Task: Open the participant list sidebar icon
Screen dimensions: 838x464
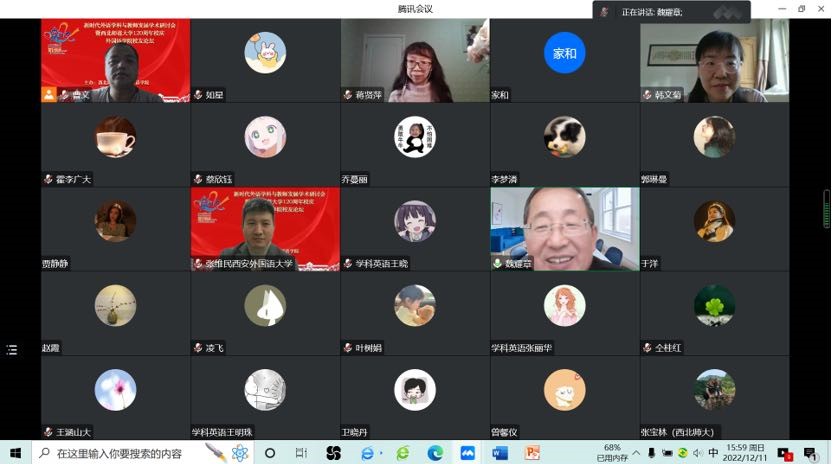Action: pyautogui.click(x=12, y=350)
